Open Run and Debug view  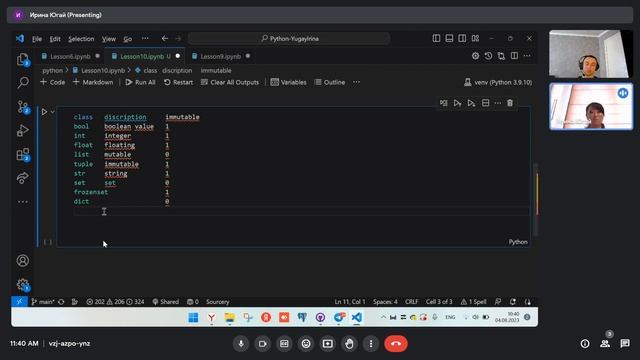(23, 131)
